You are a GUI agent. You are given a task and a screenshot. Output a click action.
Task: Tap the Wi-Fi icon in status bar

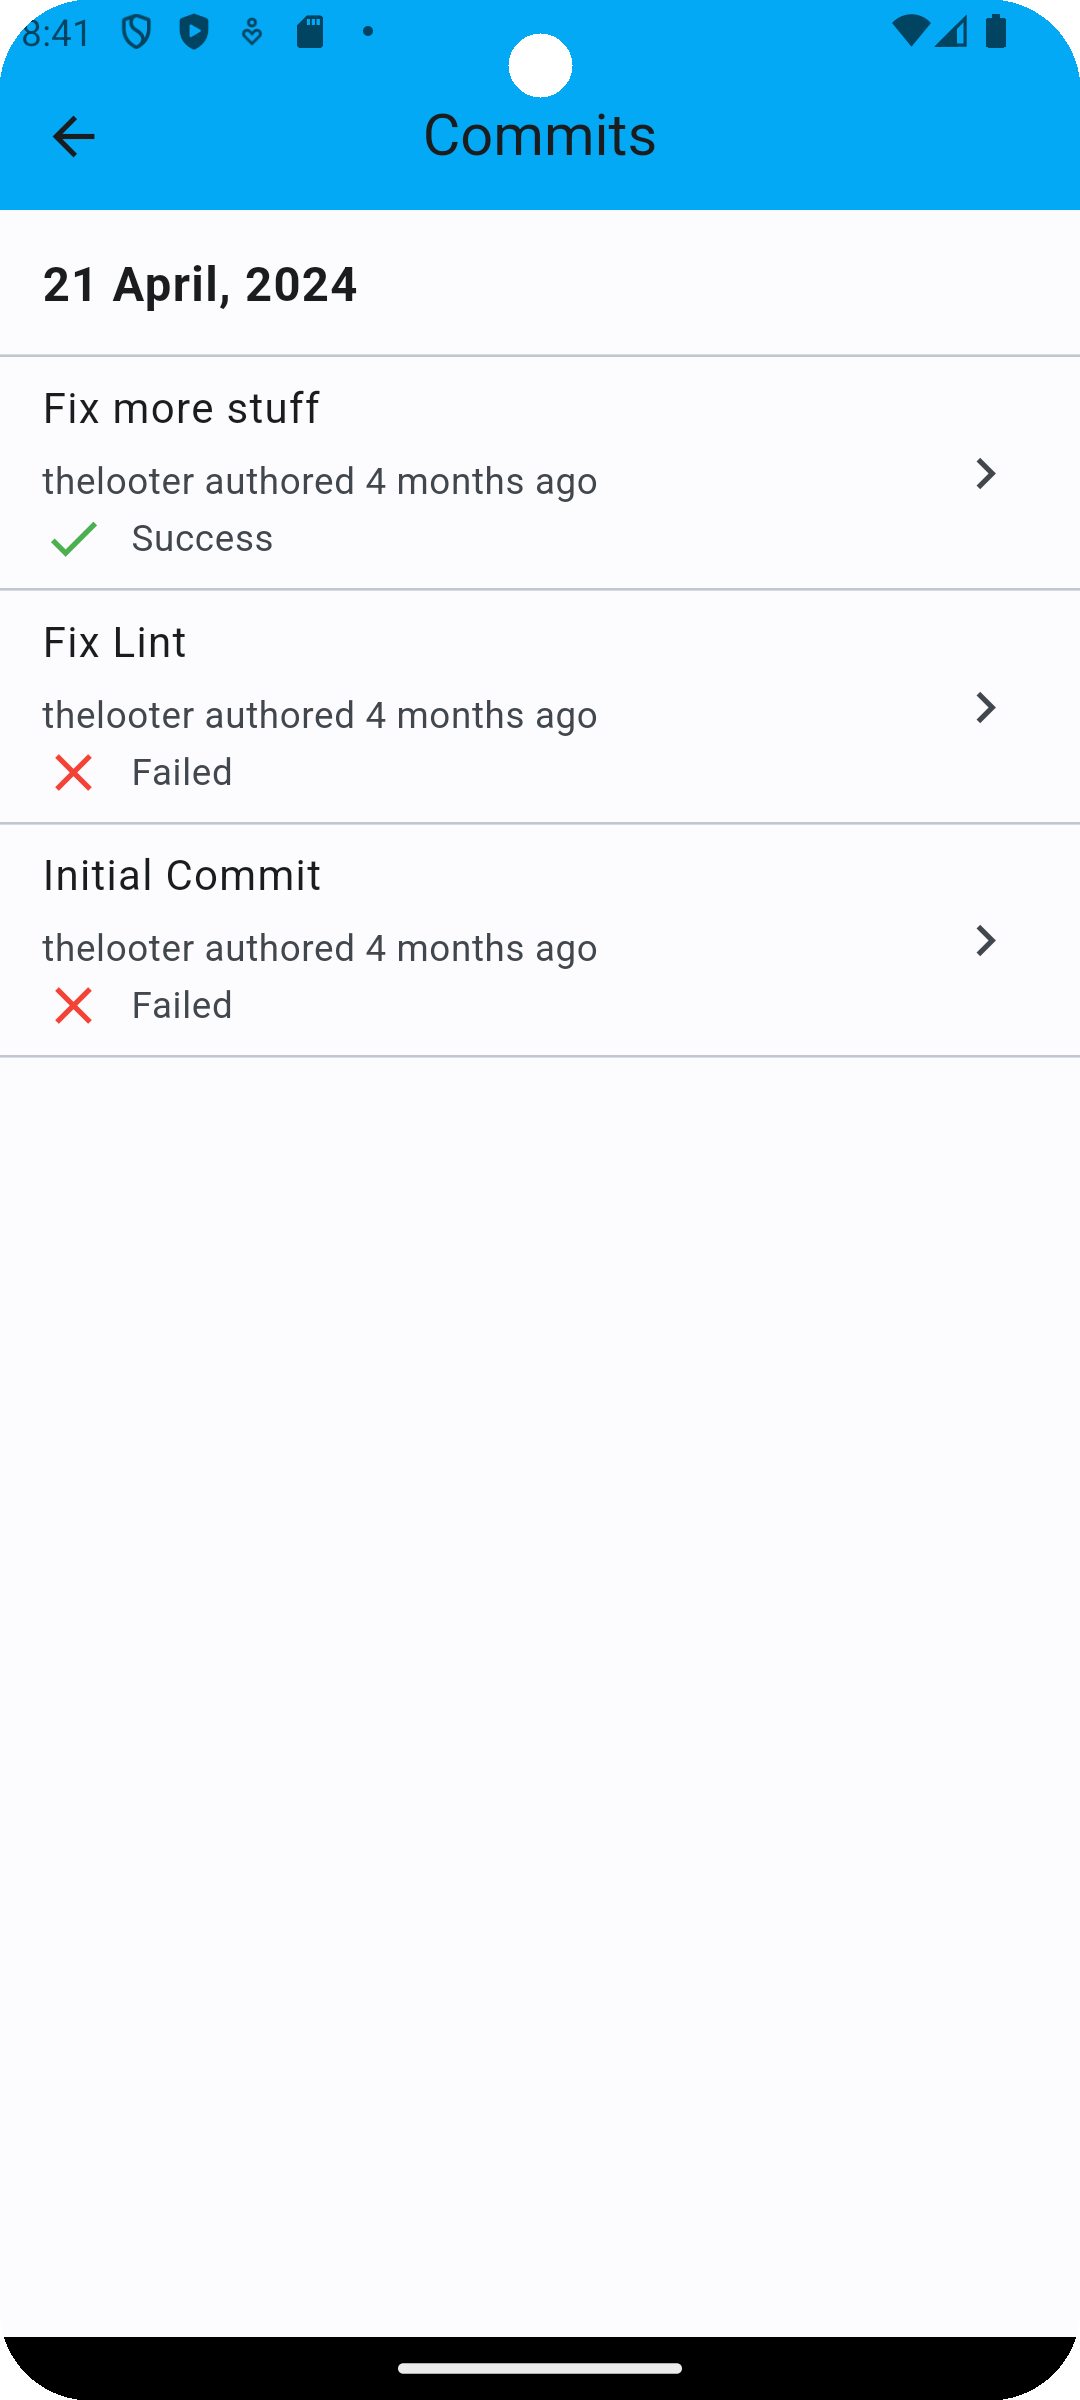pyautogui.click(x=909, y=31)
